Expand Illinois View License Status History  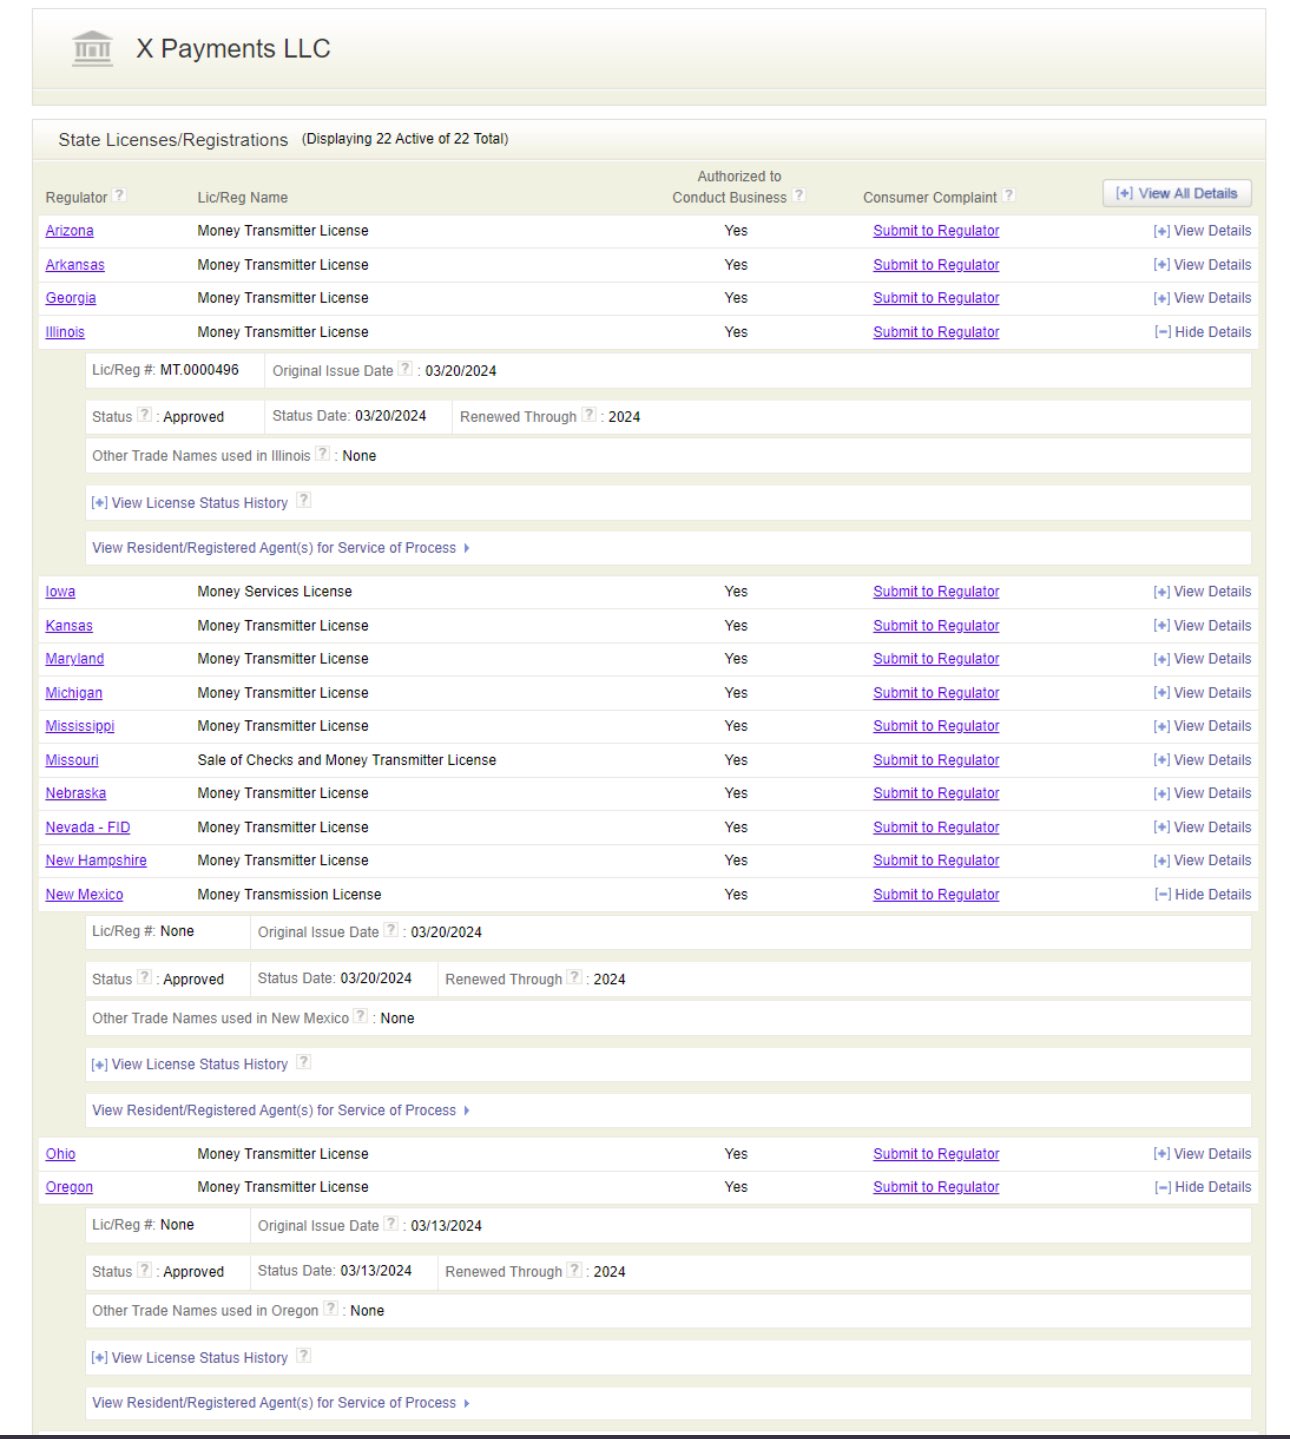189,503
